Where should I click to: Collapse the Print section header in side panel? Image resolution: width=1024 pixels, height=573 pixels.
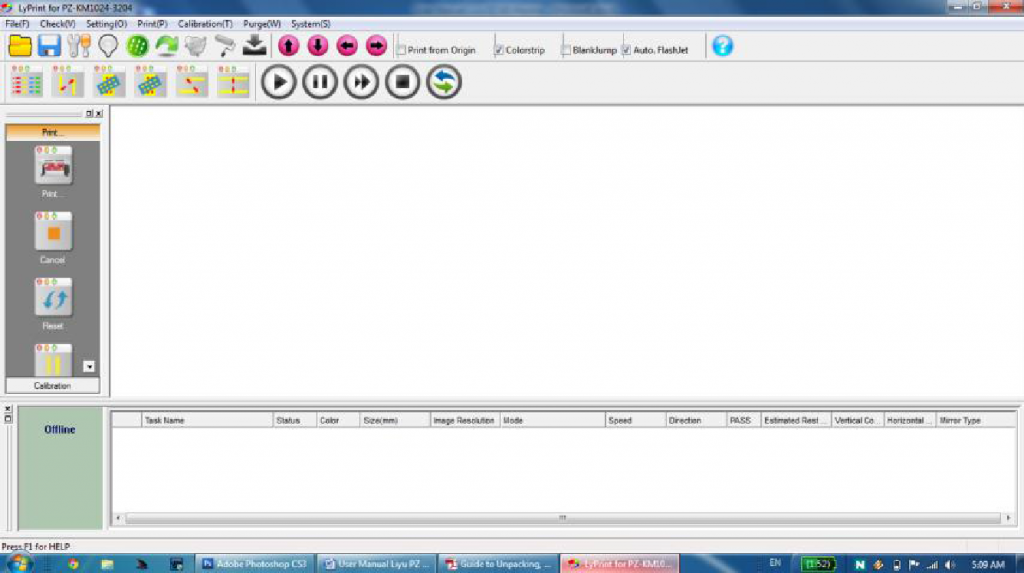pyautogui.click(x=53, y=132)
